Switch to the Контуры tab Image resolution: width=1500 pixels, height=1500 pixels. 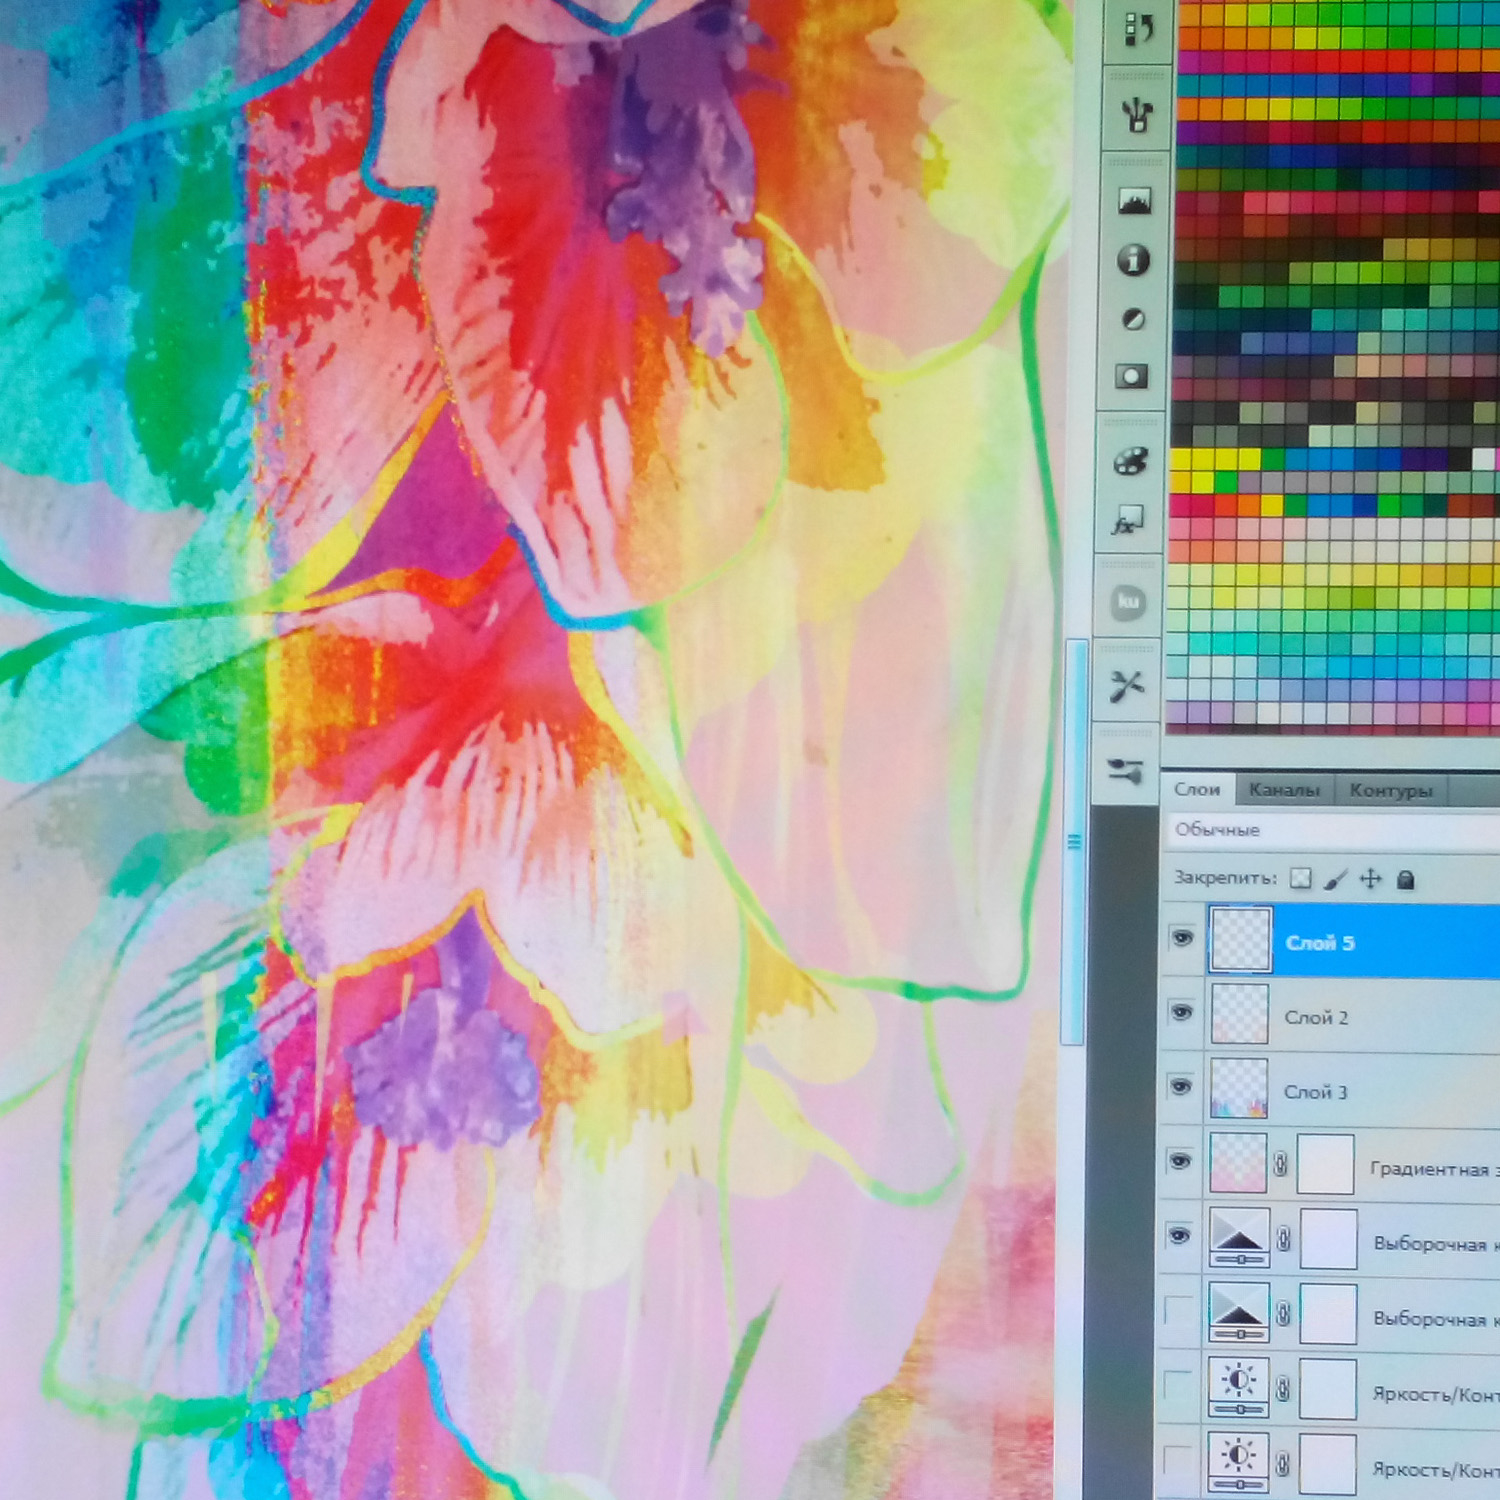pos(1391,791)
